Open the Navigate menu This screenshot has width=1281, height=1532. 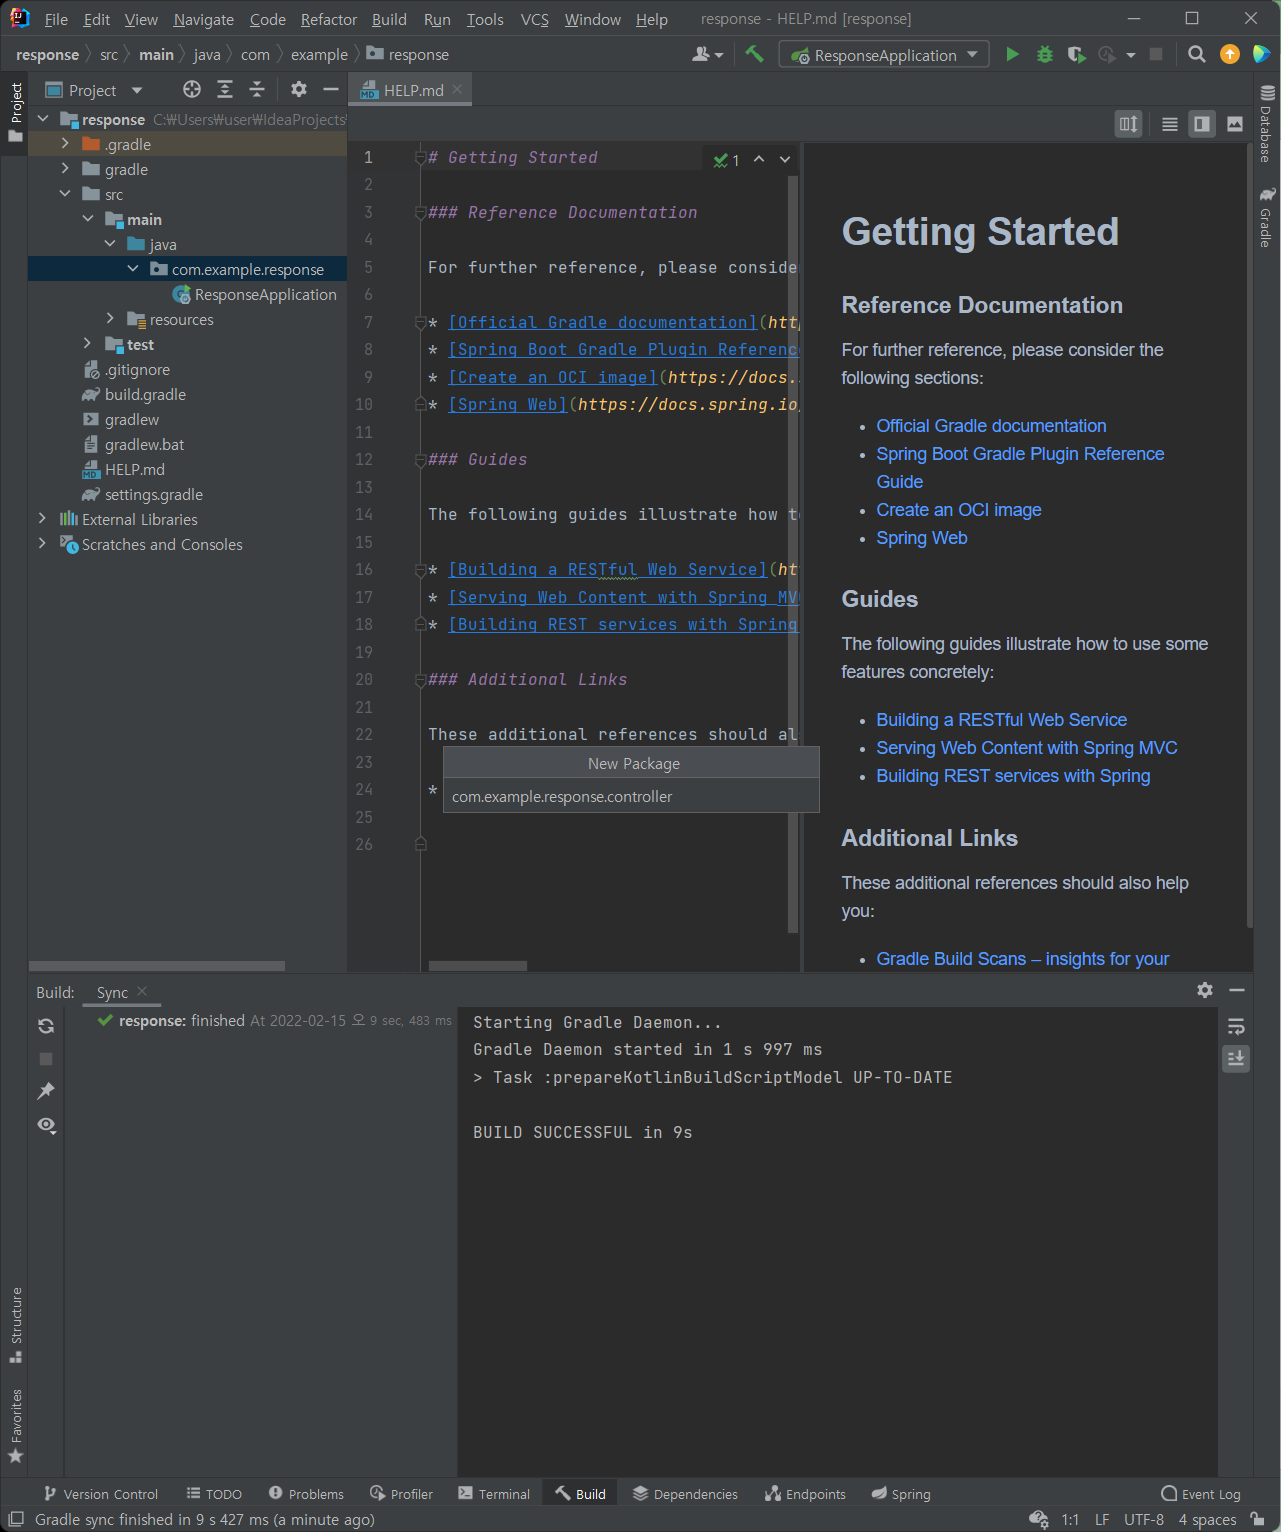(x=203, y=19)
